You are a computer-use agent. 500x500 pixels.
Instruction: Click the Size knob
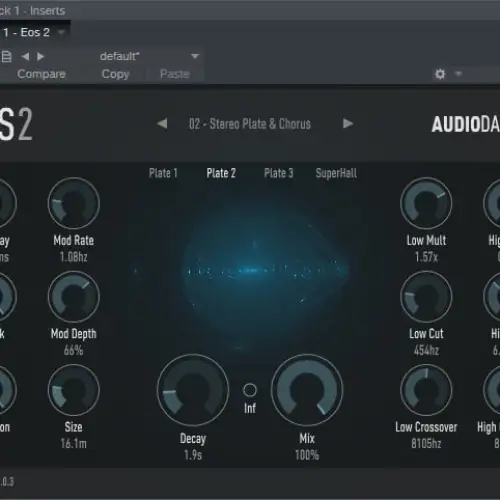pos(74,390)
